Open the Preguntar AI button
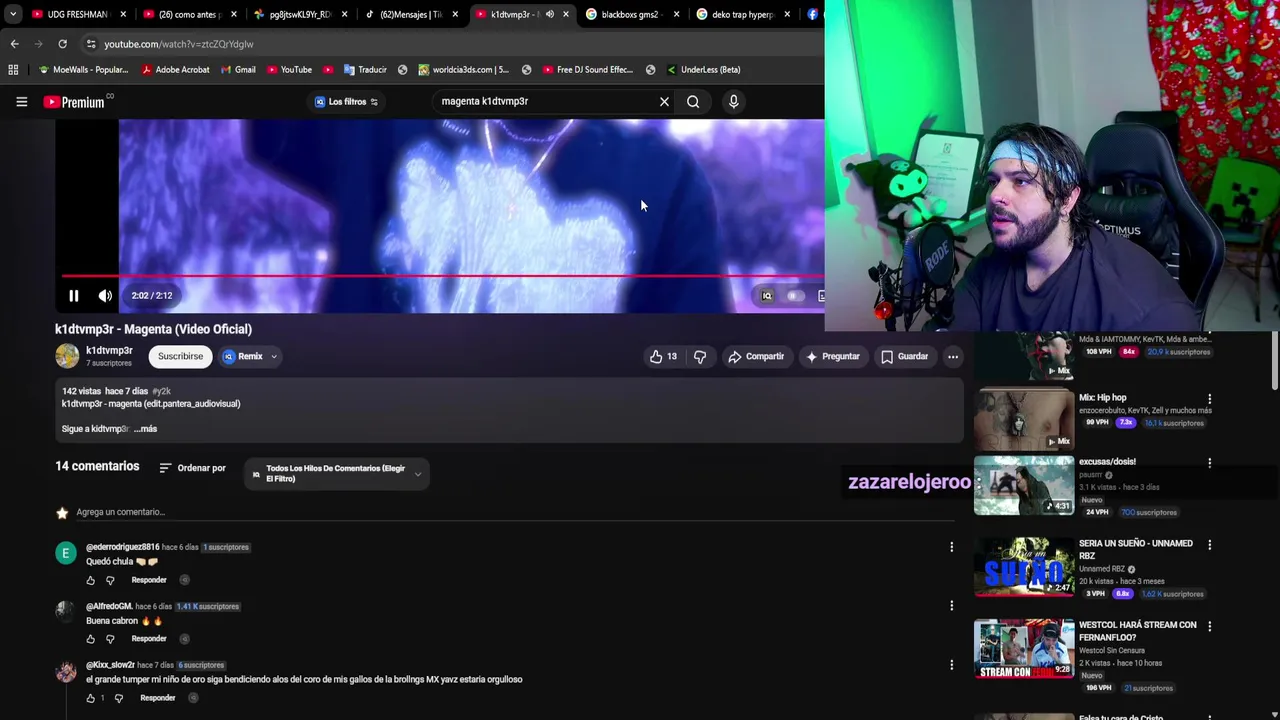The width and height of the screenshot is (1280, 720). [833, 356]
